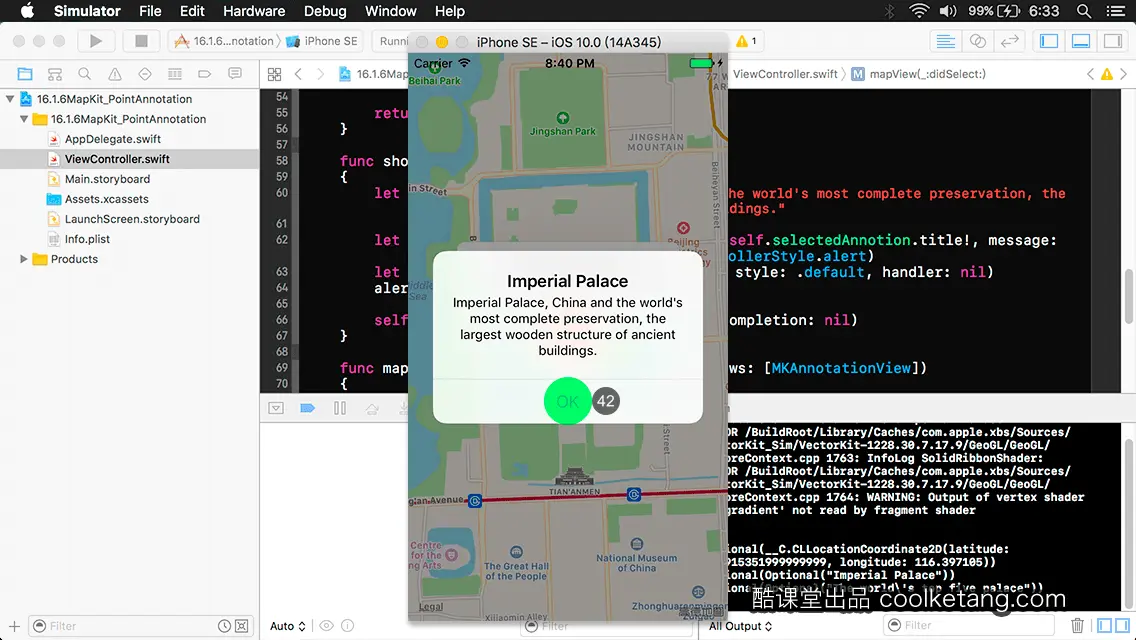
Task: Click the Xcode Run button
Action: pos(96,41)
